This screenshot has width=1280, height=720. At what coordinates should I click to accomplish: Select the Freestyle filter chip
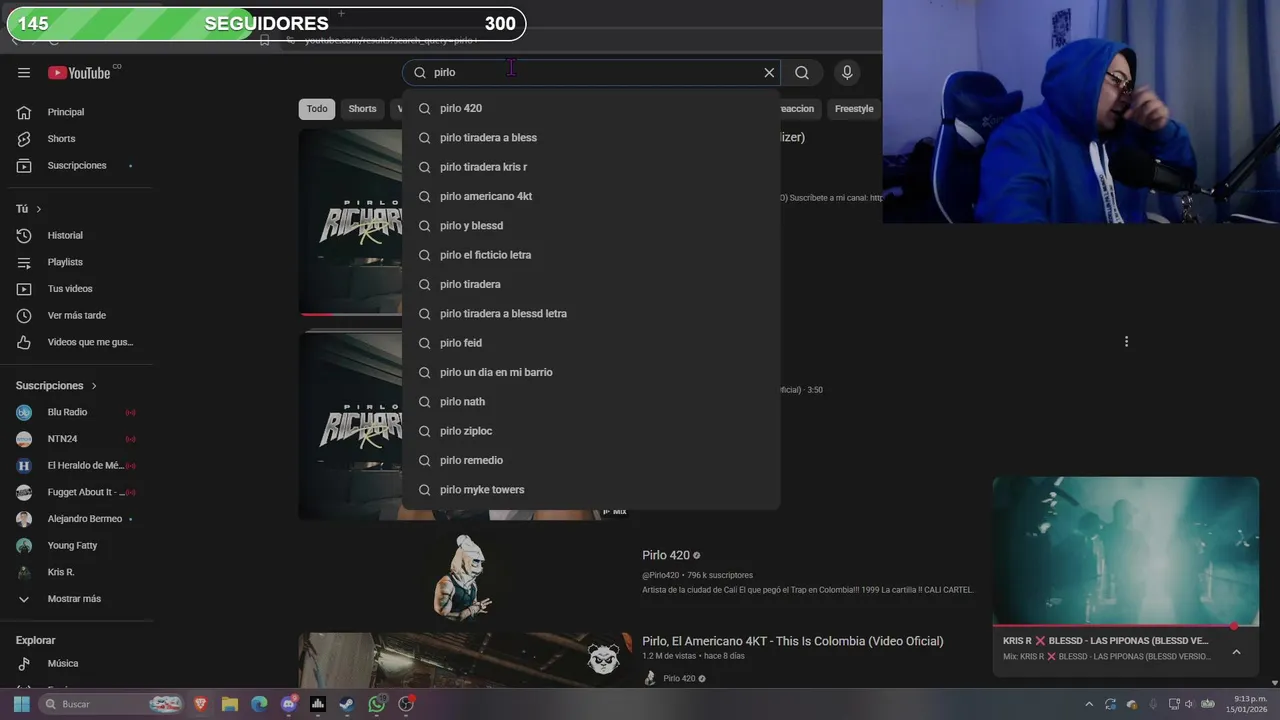[x=854, y=109]
